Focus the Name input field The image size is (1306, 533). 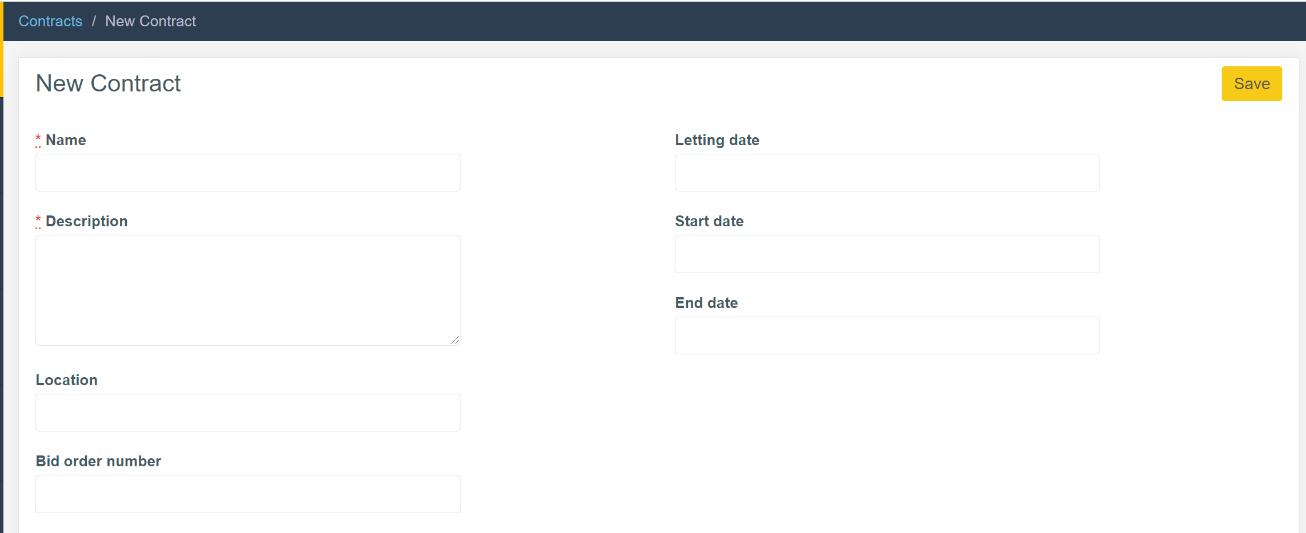[248, 173]
